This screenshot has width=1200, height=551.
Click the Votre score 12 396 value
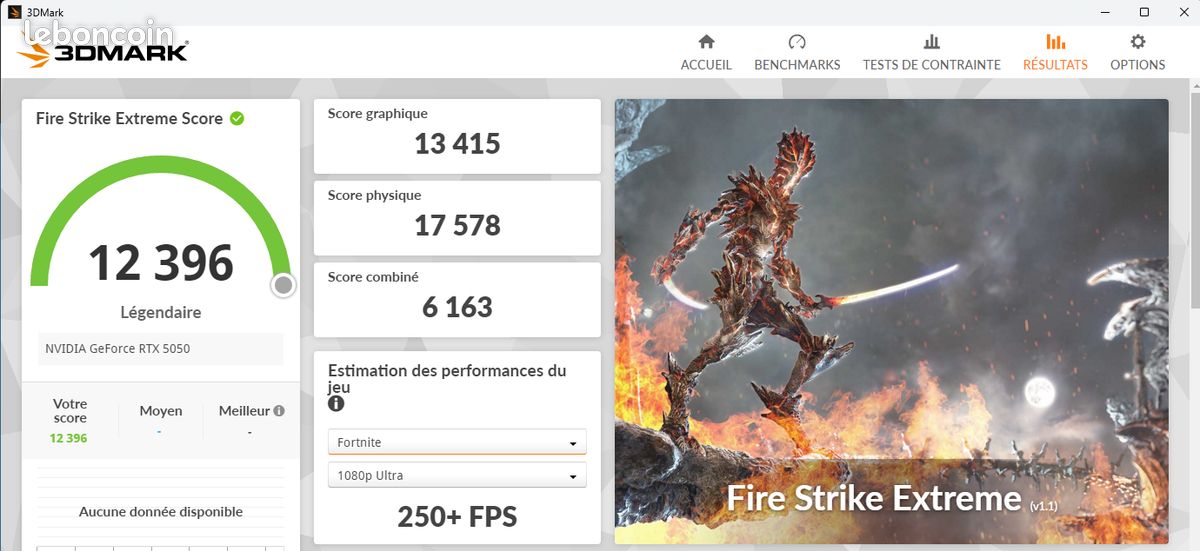pyautogui.click(x=69, y=438)
